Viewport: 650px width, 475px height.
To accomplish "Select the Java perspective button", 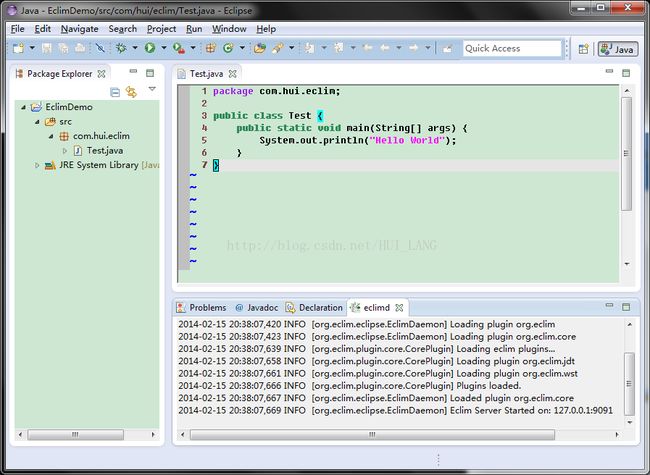I will [618, 49].
